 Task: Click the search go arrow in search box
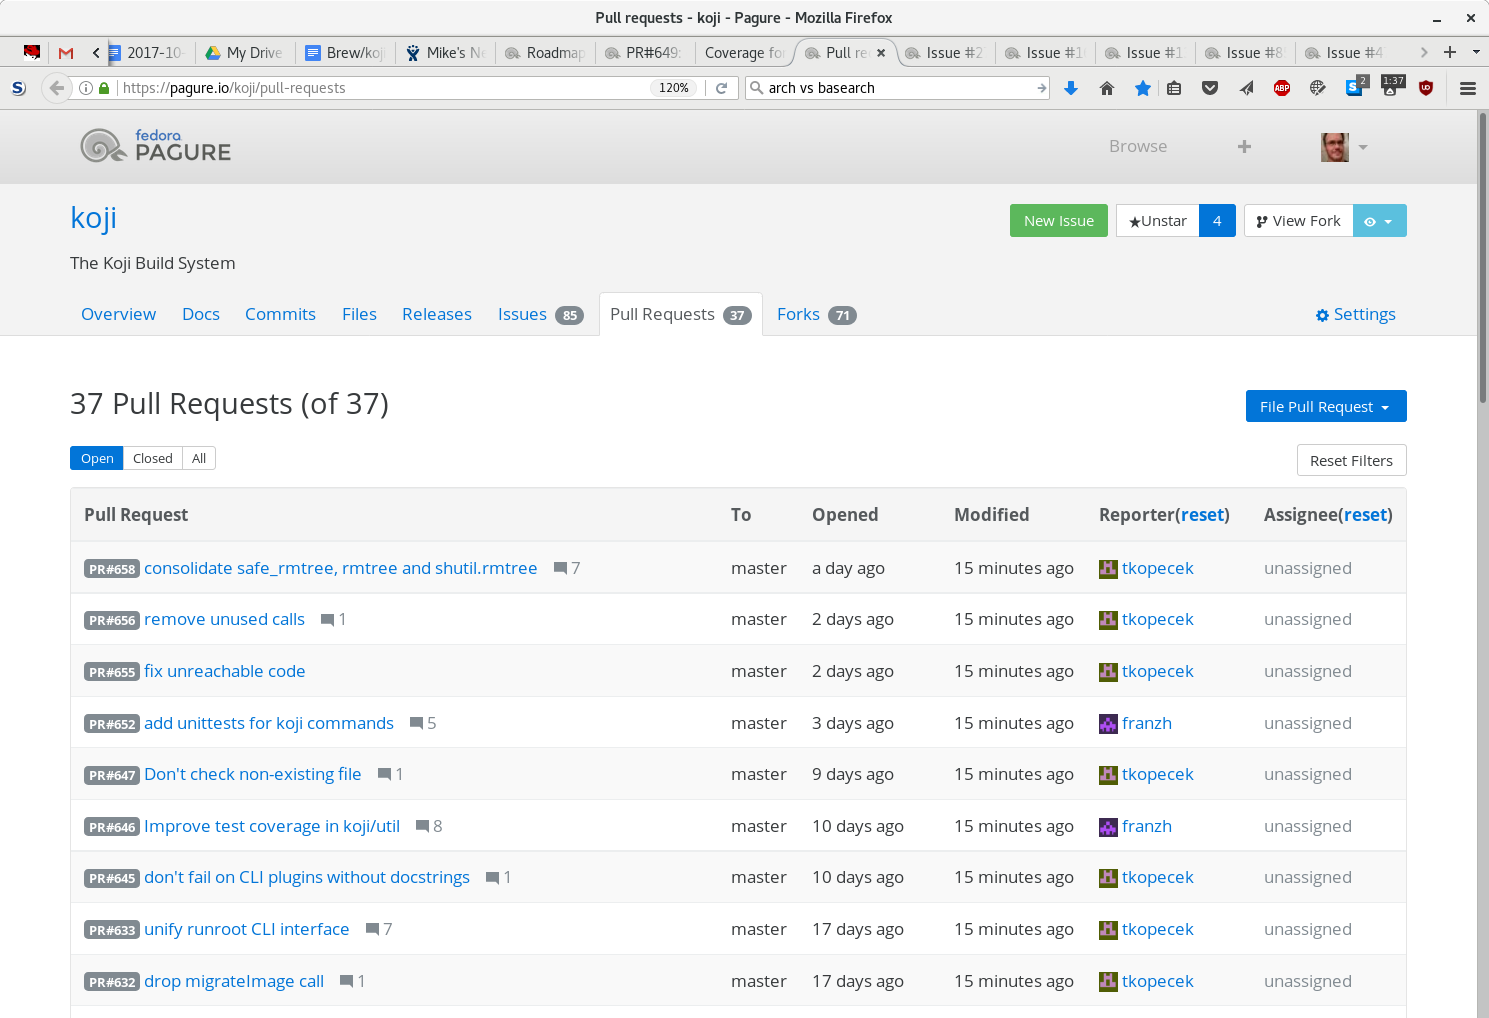pyautogui.click(x=1041, y=88)
